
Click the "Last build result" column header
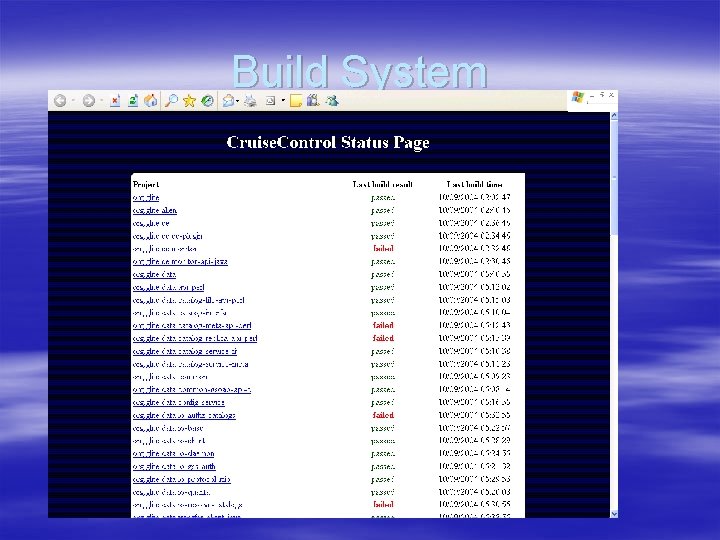[382, 184]
